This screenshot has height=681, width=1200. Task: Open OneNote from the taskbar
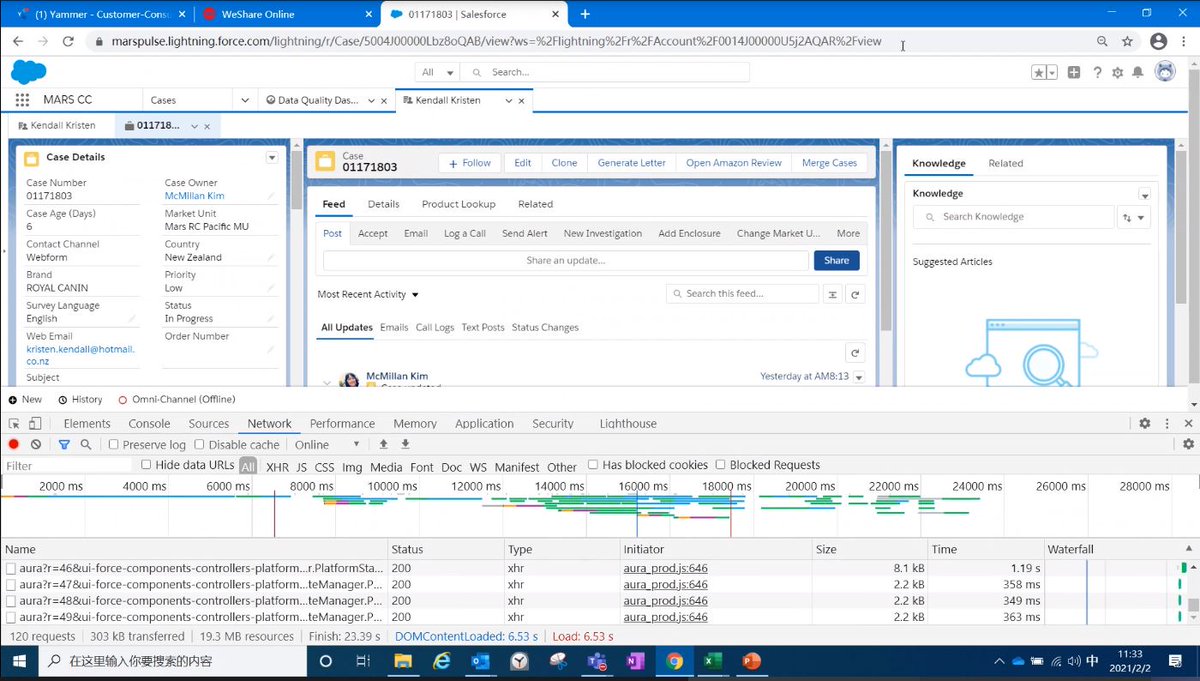pos(635,661)
